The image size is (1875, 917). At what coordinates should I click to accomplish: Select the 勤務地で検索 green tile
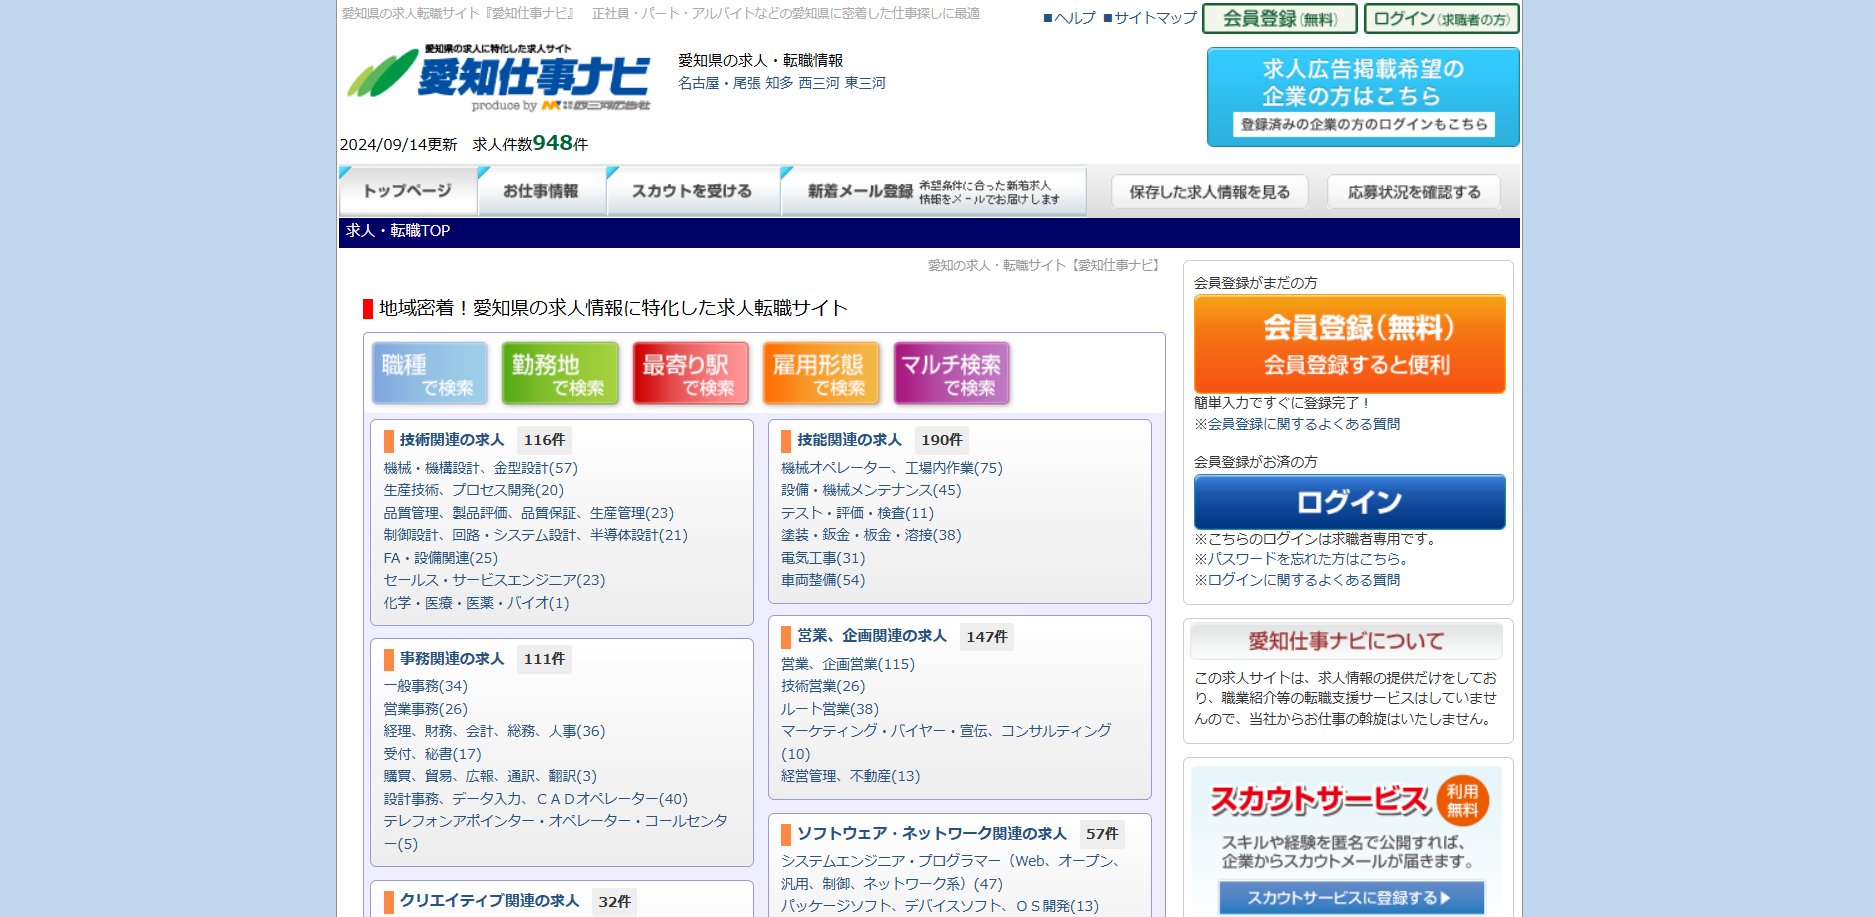[x=560, y=374]
